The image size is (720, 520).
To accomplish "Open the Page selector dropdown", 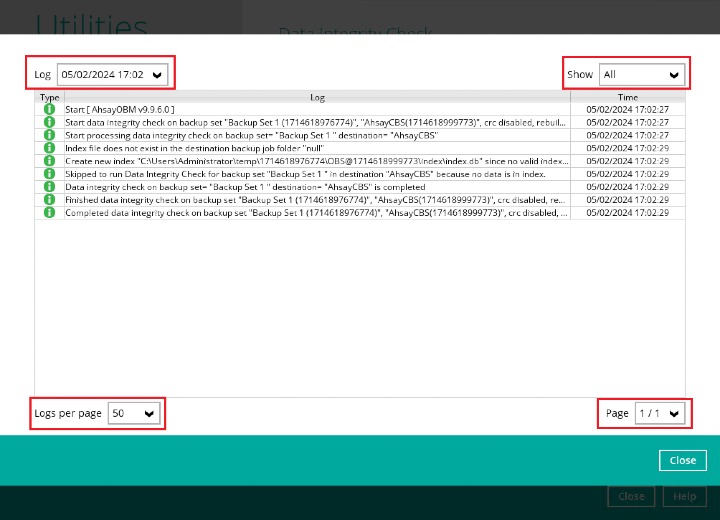I will pyautogui.click(x=659, y=413).
